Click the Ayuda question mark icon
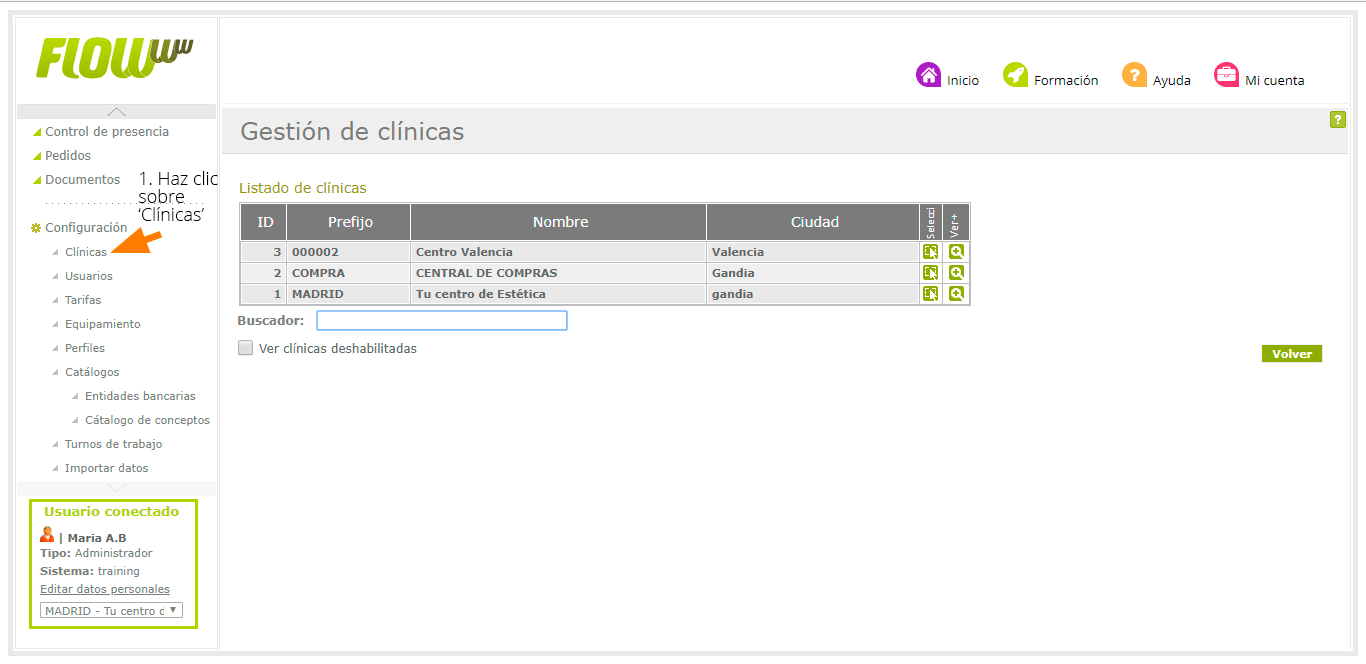Screen dimensions: 1366x664 pos(1134,75)
